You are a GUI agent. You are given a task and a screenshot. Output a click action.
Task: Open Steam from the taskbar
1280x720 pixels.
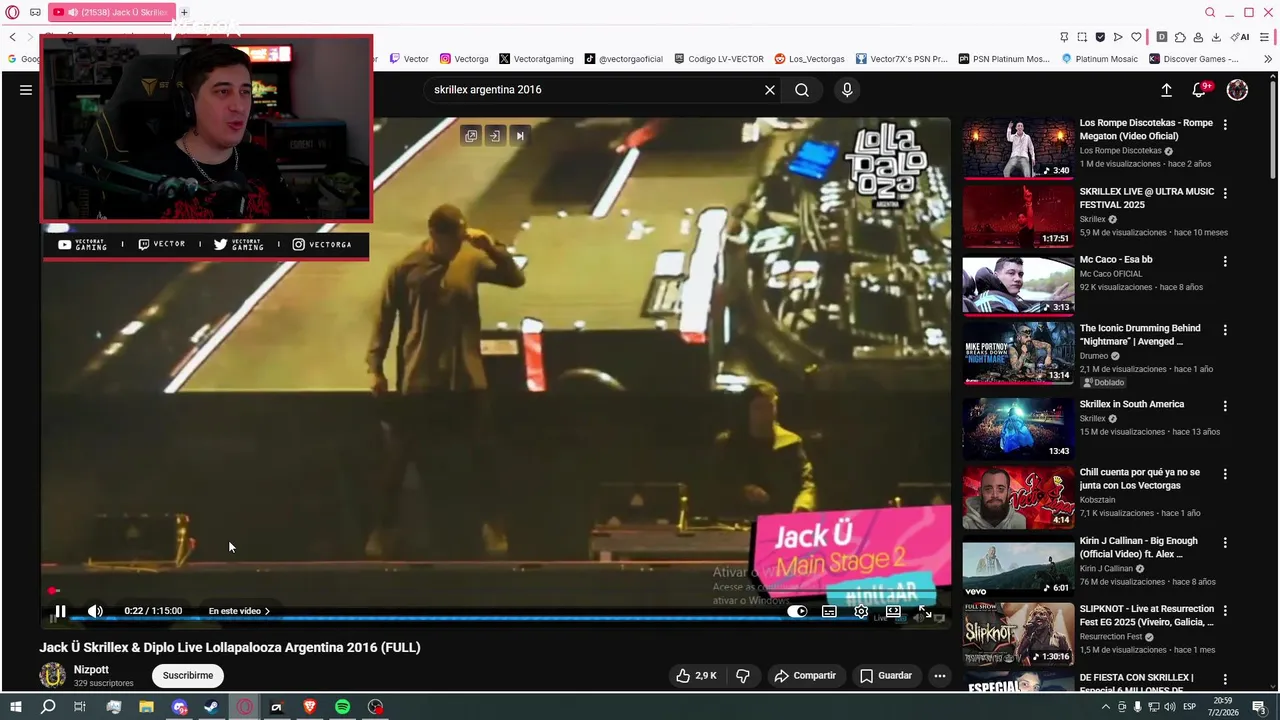[211, 707]
